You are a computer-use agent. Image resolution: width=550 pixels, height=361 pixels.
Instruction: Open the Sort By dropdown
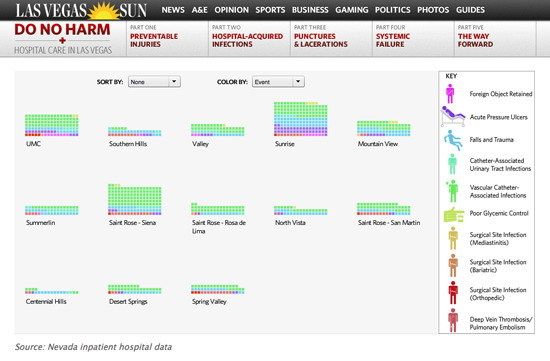pyautogui.click(x=154, y=82)
